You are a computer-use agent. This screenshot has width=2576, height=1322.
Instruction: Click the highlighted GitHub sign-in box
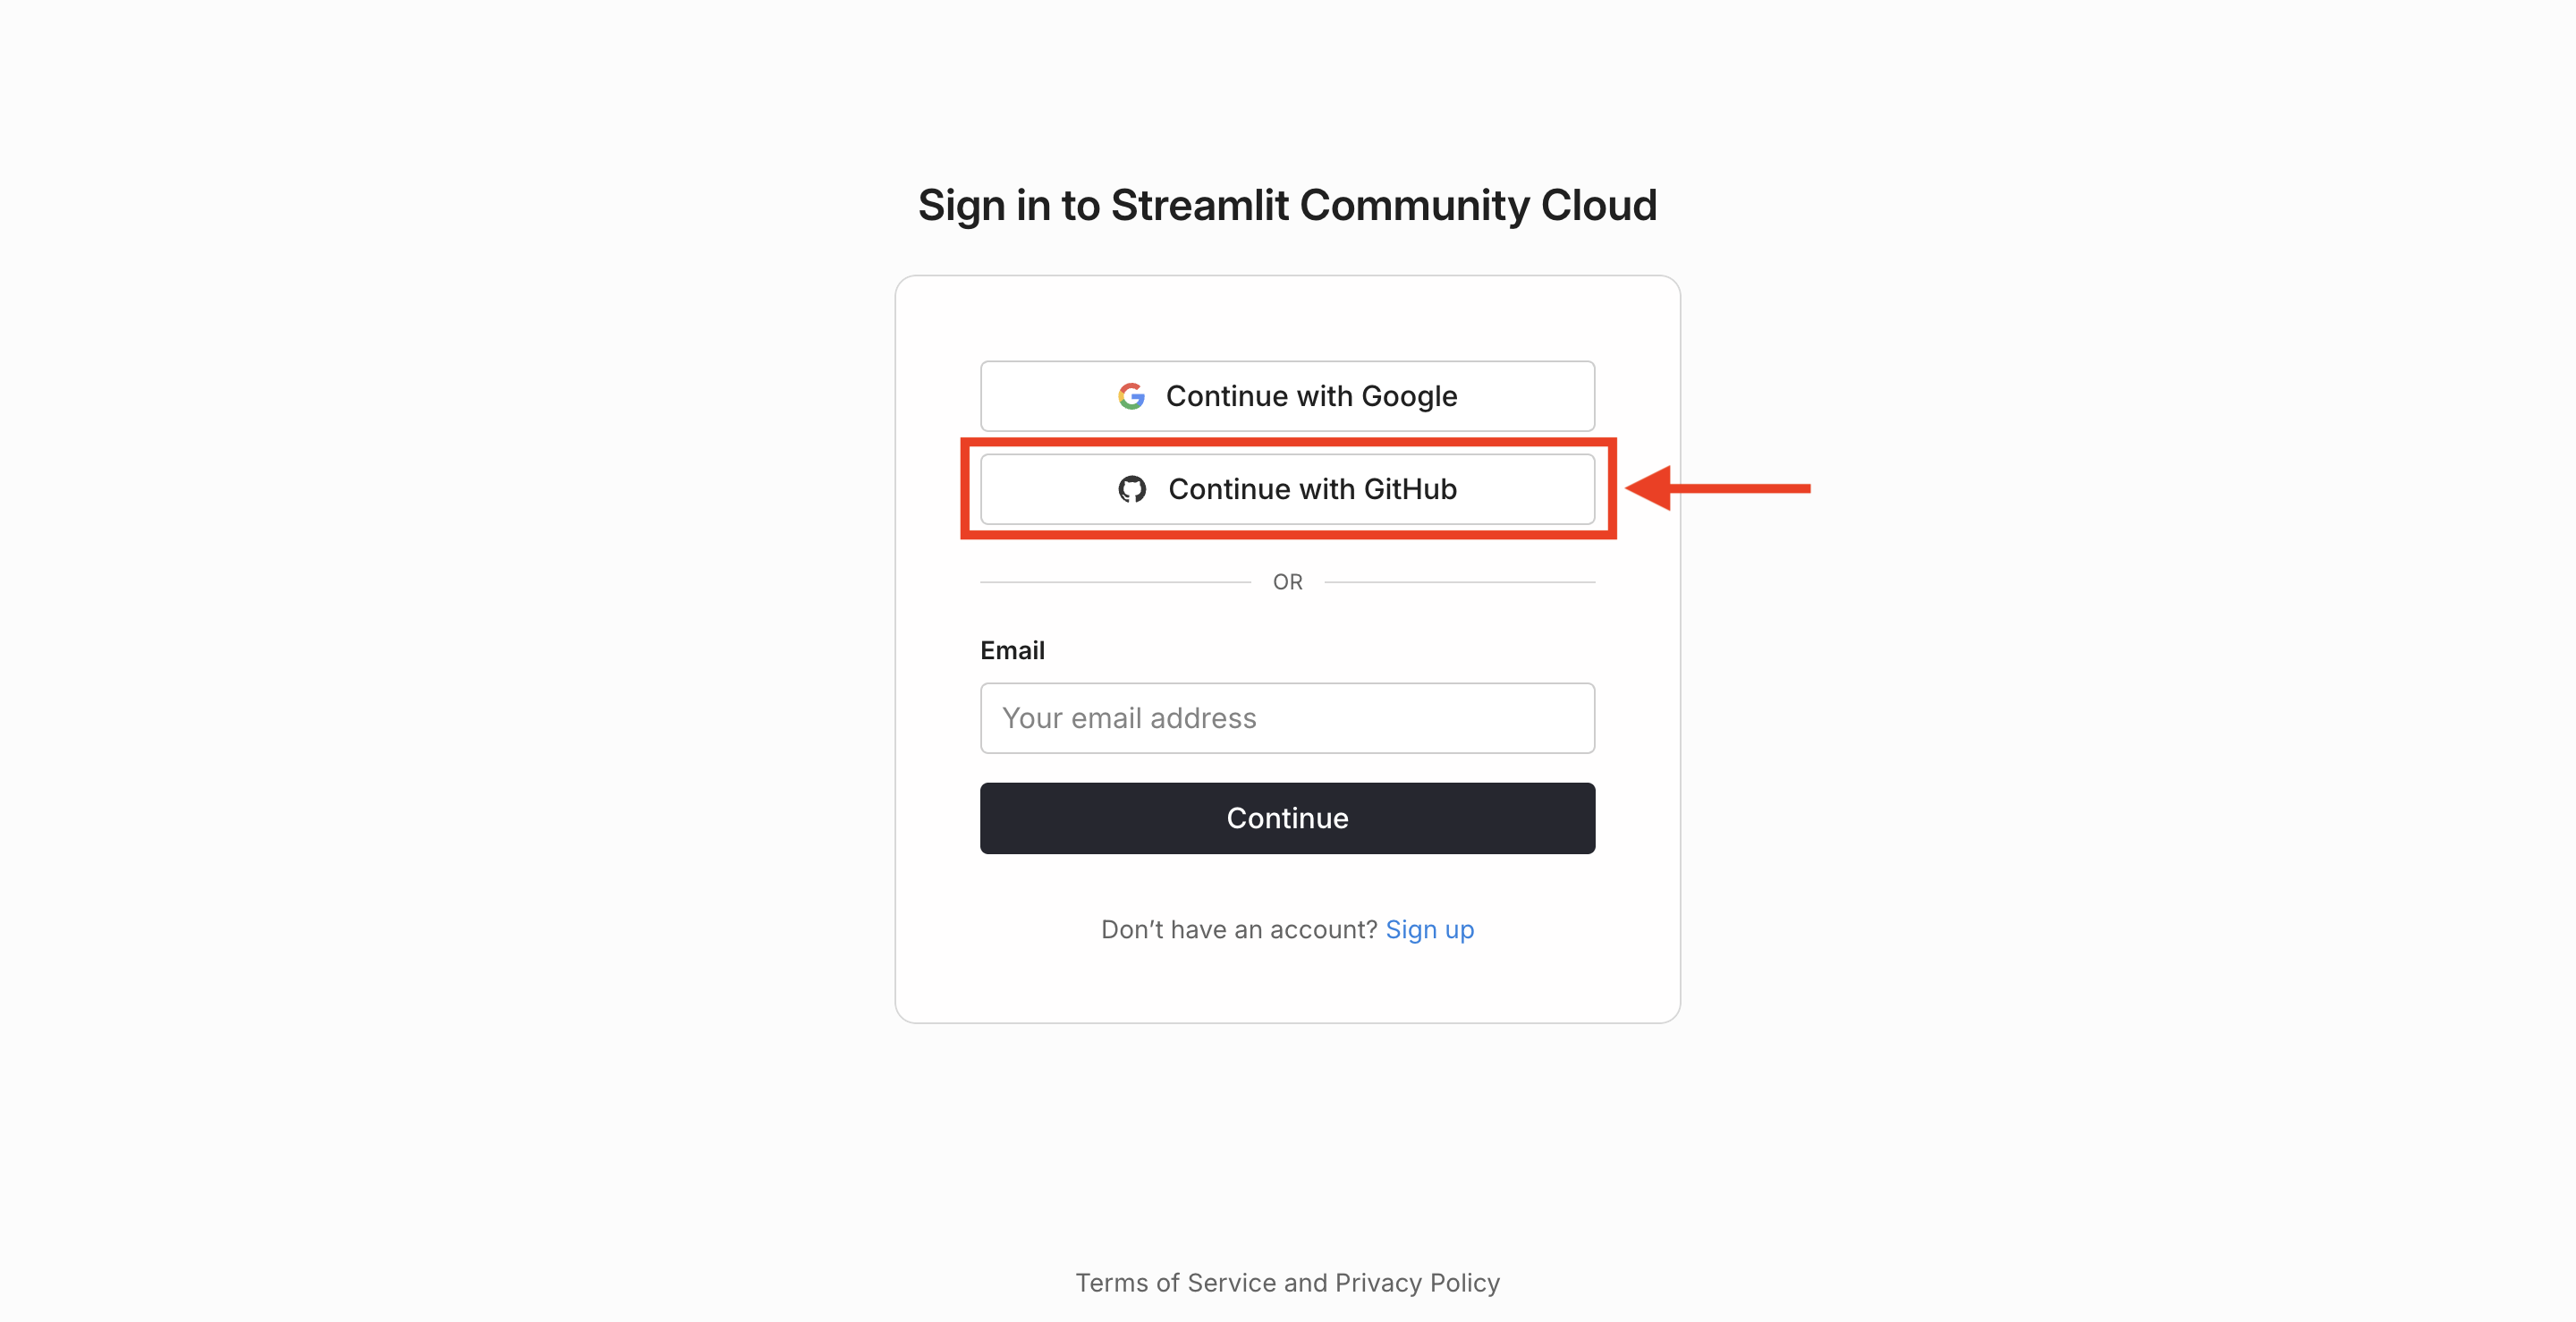pyautogui.click(x=1287, y=489)
